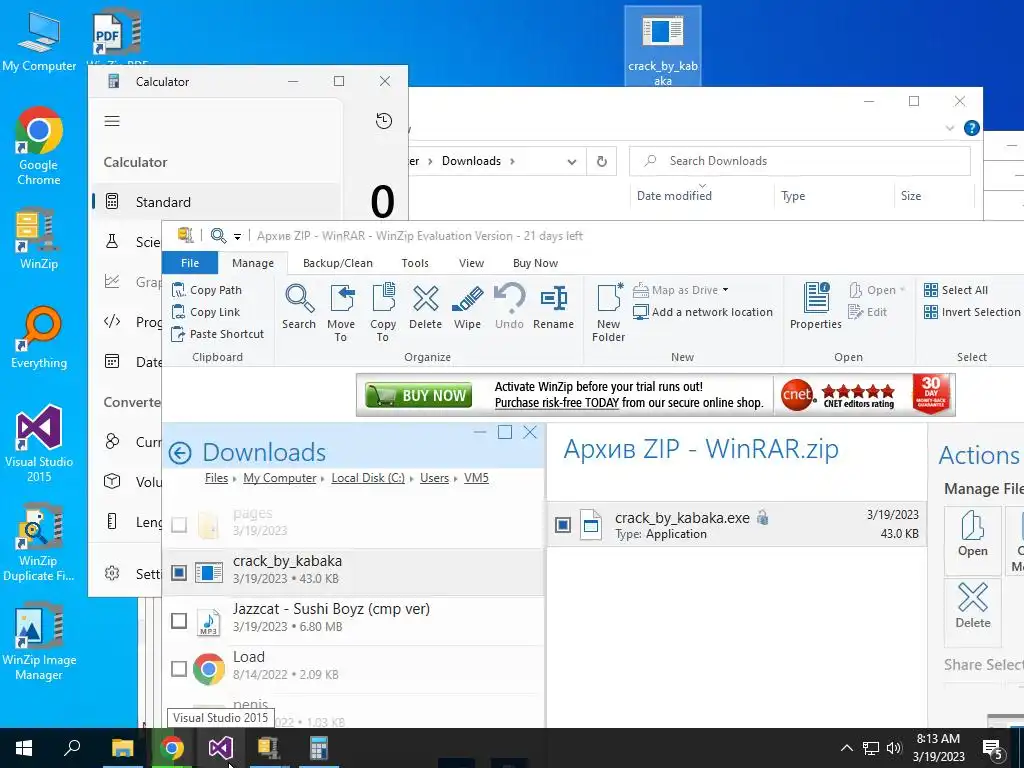This screenshot has height=768, width=1024.
Task: Click the Rename icon
Action: point(553,306)
